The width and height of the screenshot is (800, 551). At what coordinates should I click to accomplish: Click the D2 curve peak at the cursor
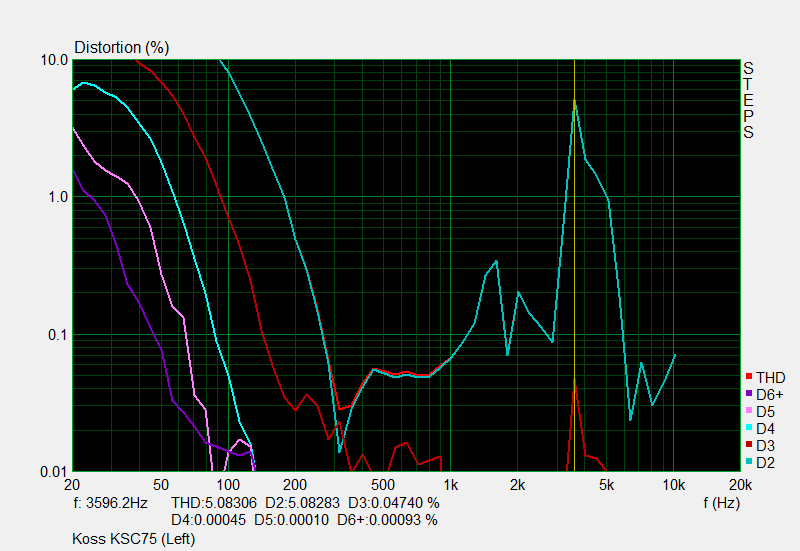574,101
